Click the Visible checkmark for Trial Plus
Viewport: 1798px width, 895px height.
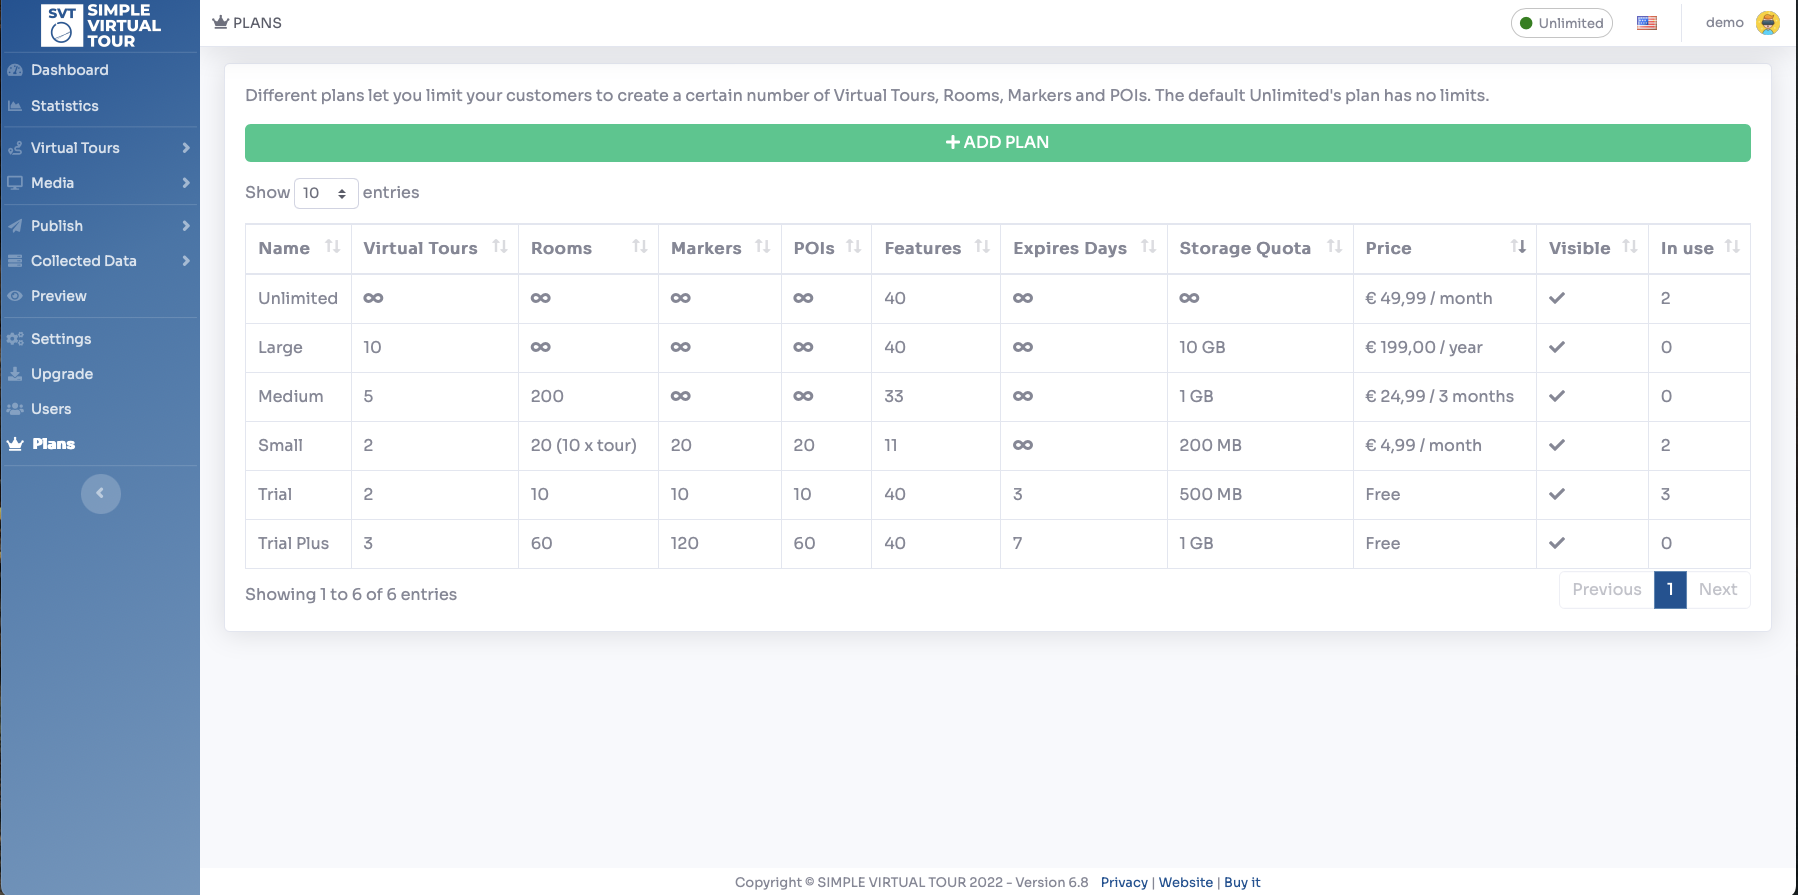click(x=1557, y=543)
